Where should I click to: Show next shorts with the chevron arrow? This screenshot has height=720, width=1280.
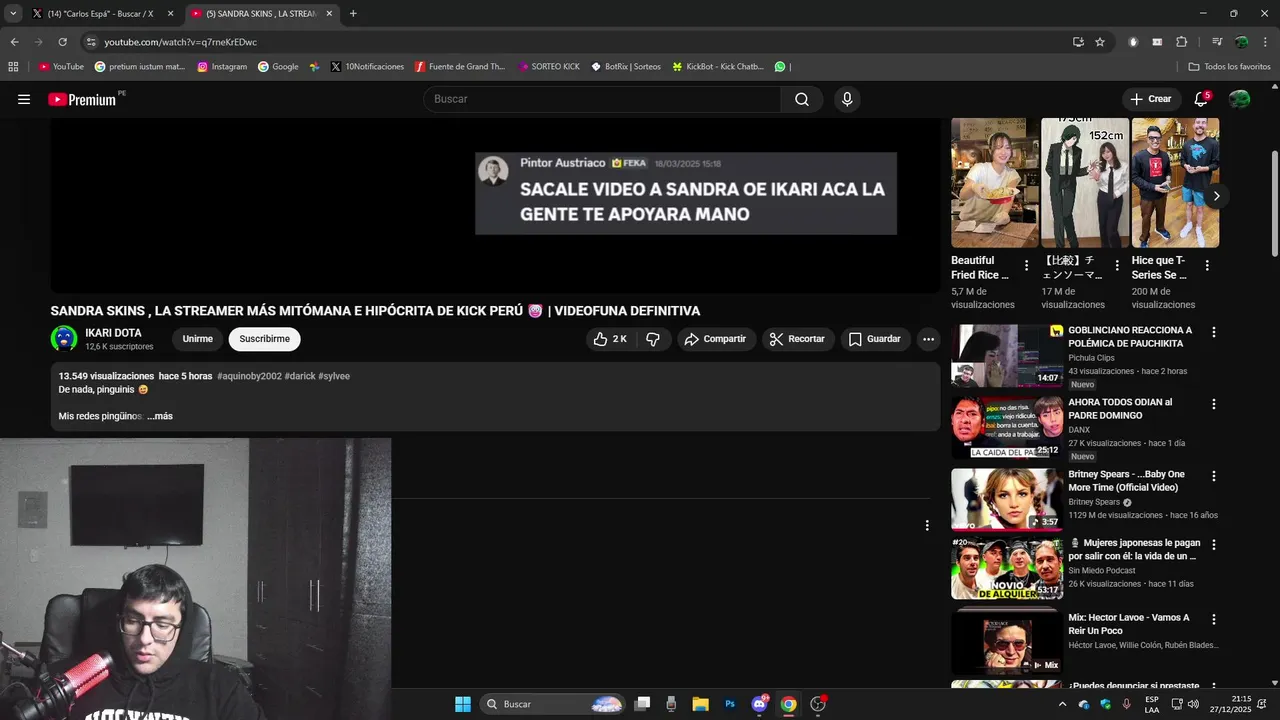[1216, 196]
